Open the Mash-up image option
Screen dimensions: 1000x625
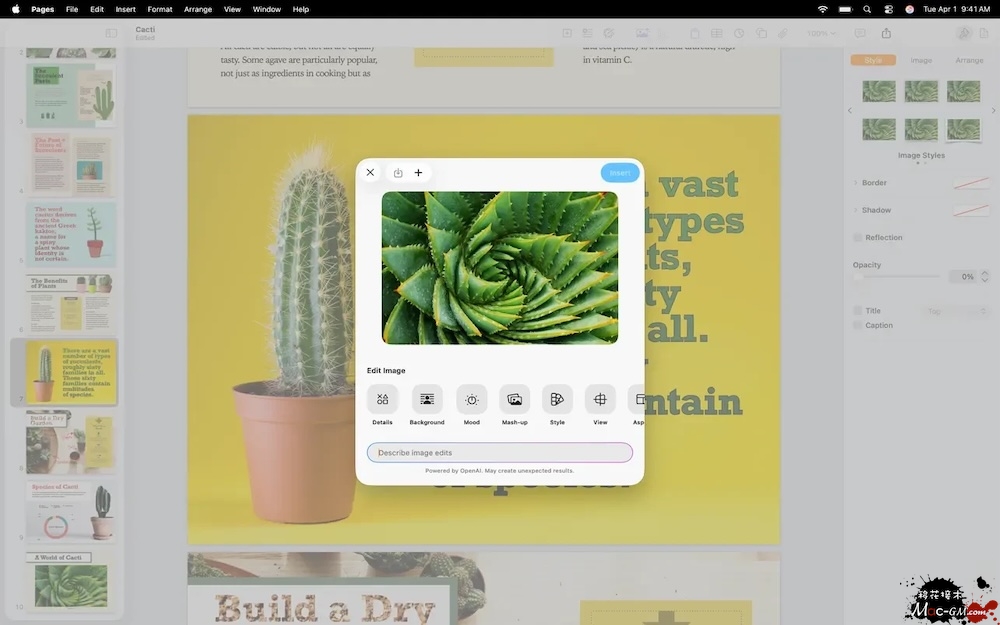pos(514,399)
